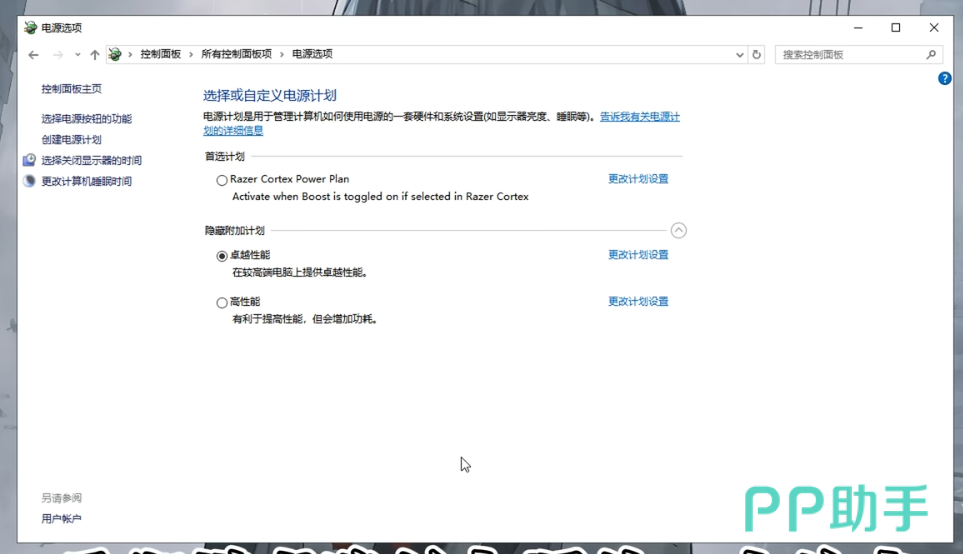Open the recent locations dropdown arrow
963x554 pixels.
point(77,55)
